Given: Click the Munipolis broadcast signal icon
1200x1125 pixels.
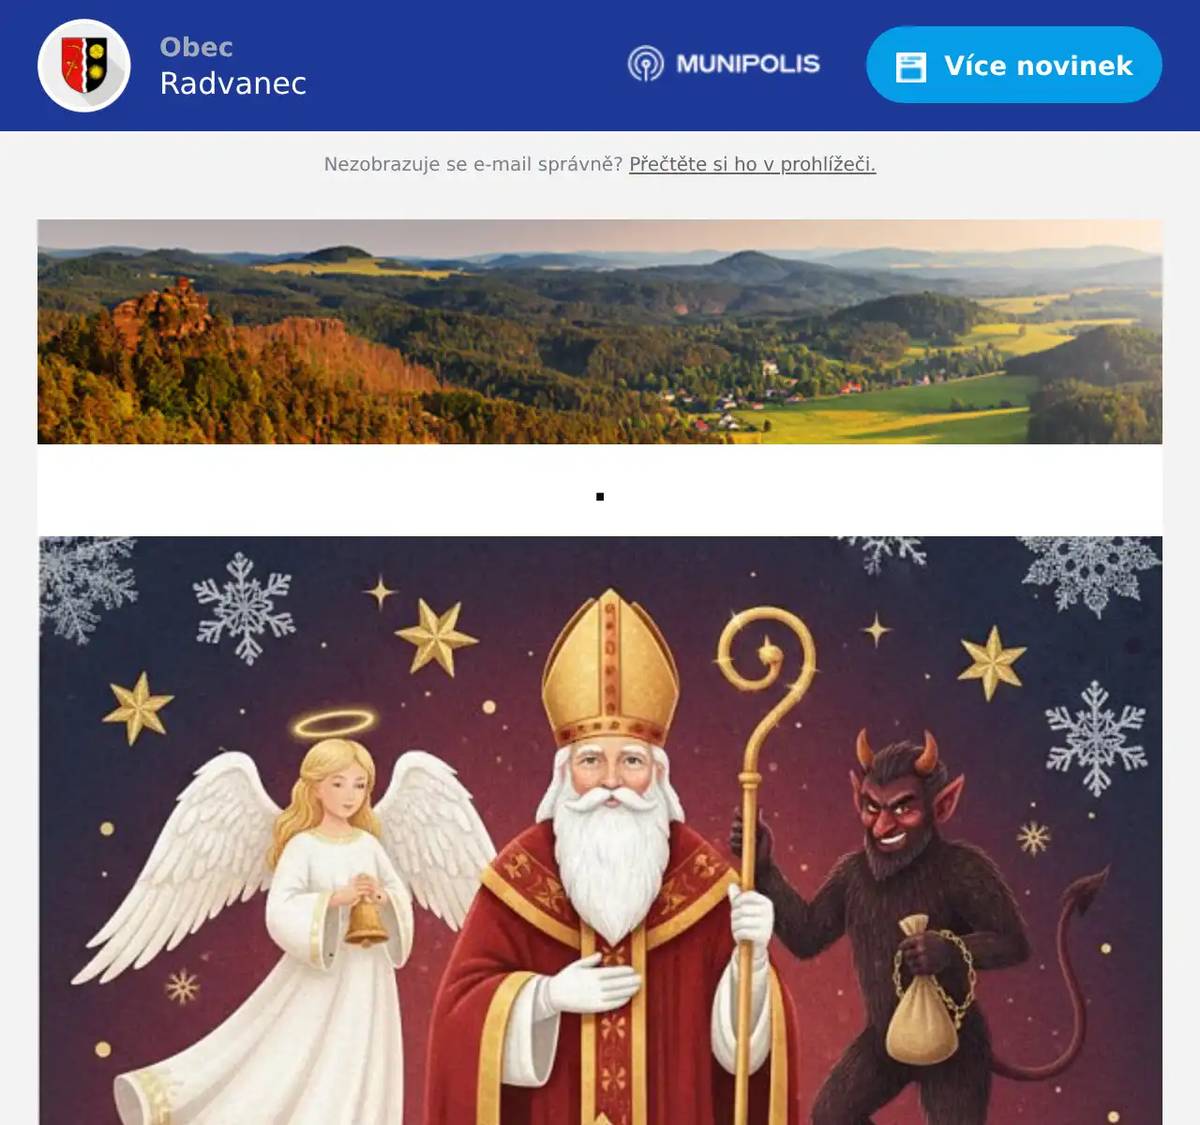Looking at the screenshot, I should pyautogui.click(x=646, y=64).
